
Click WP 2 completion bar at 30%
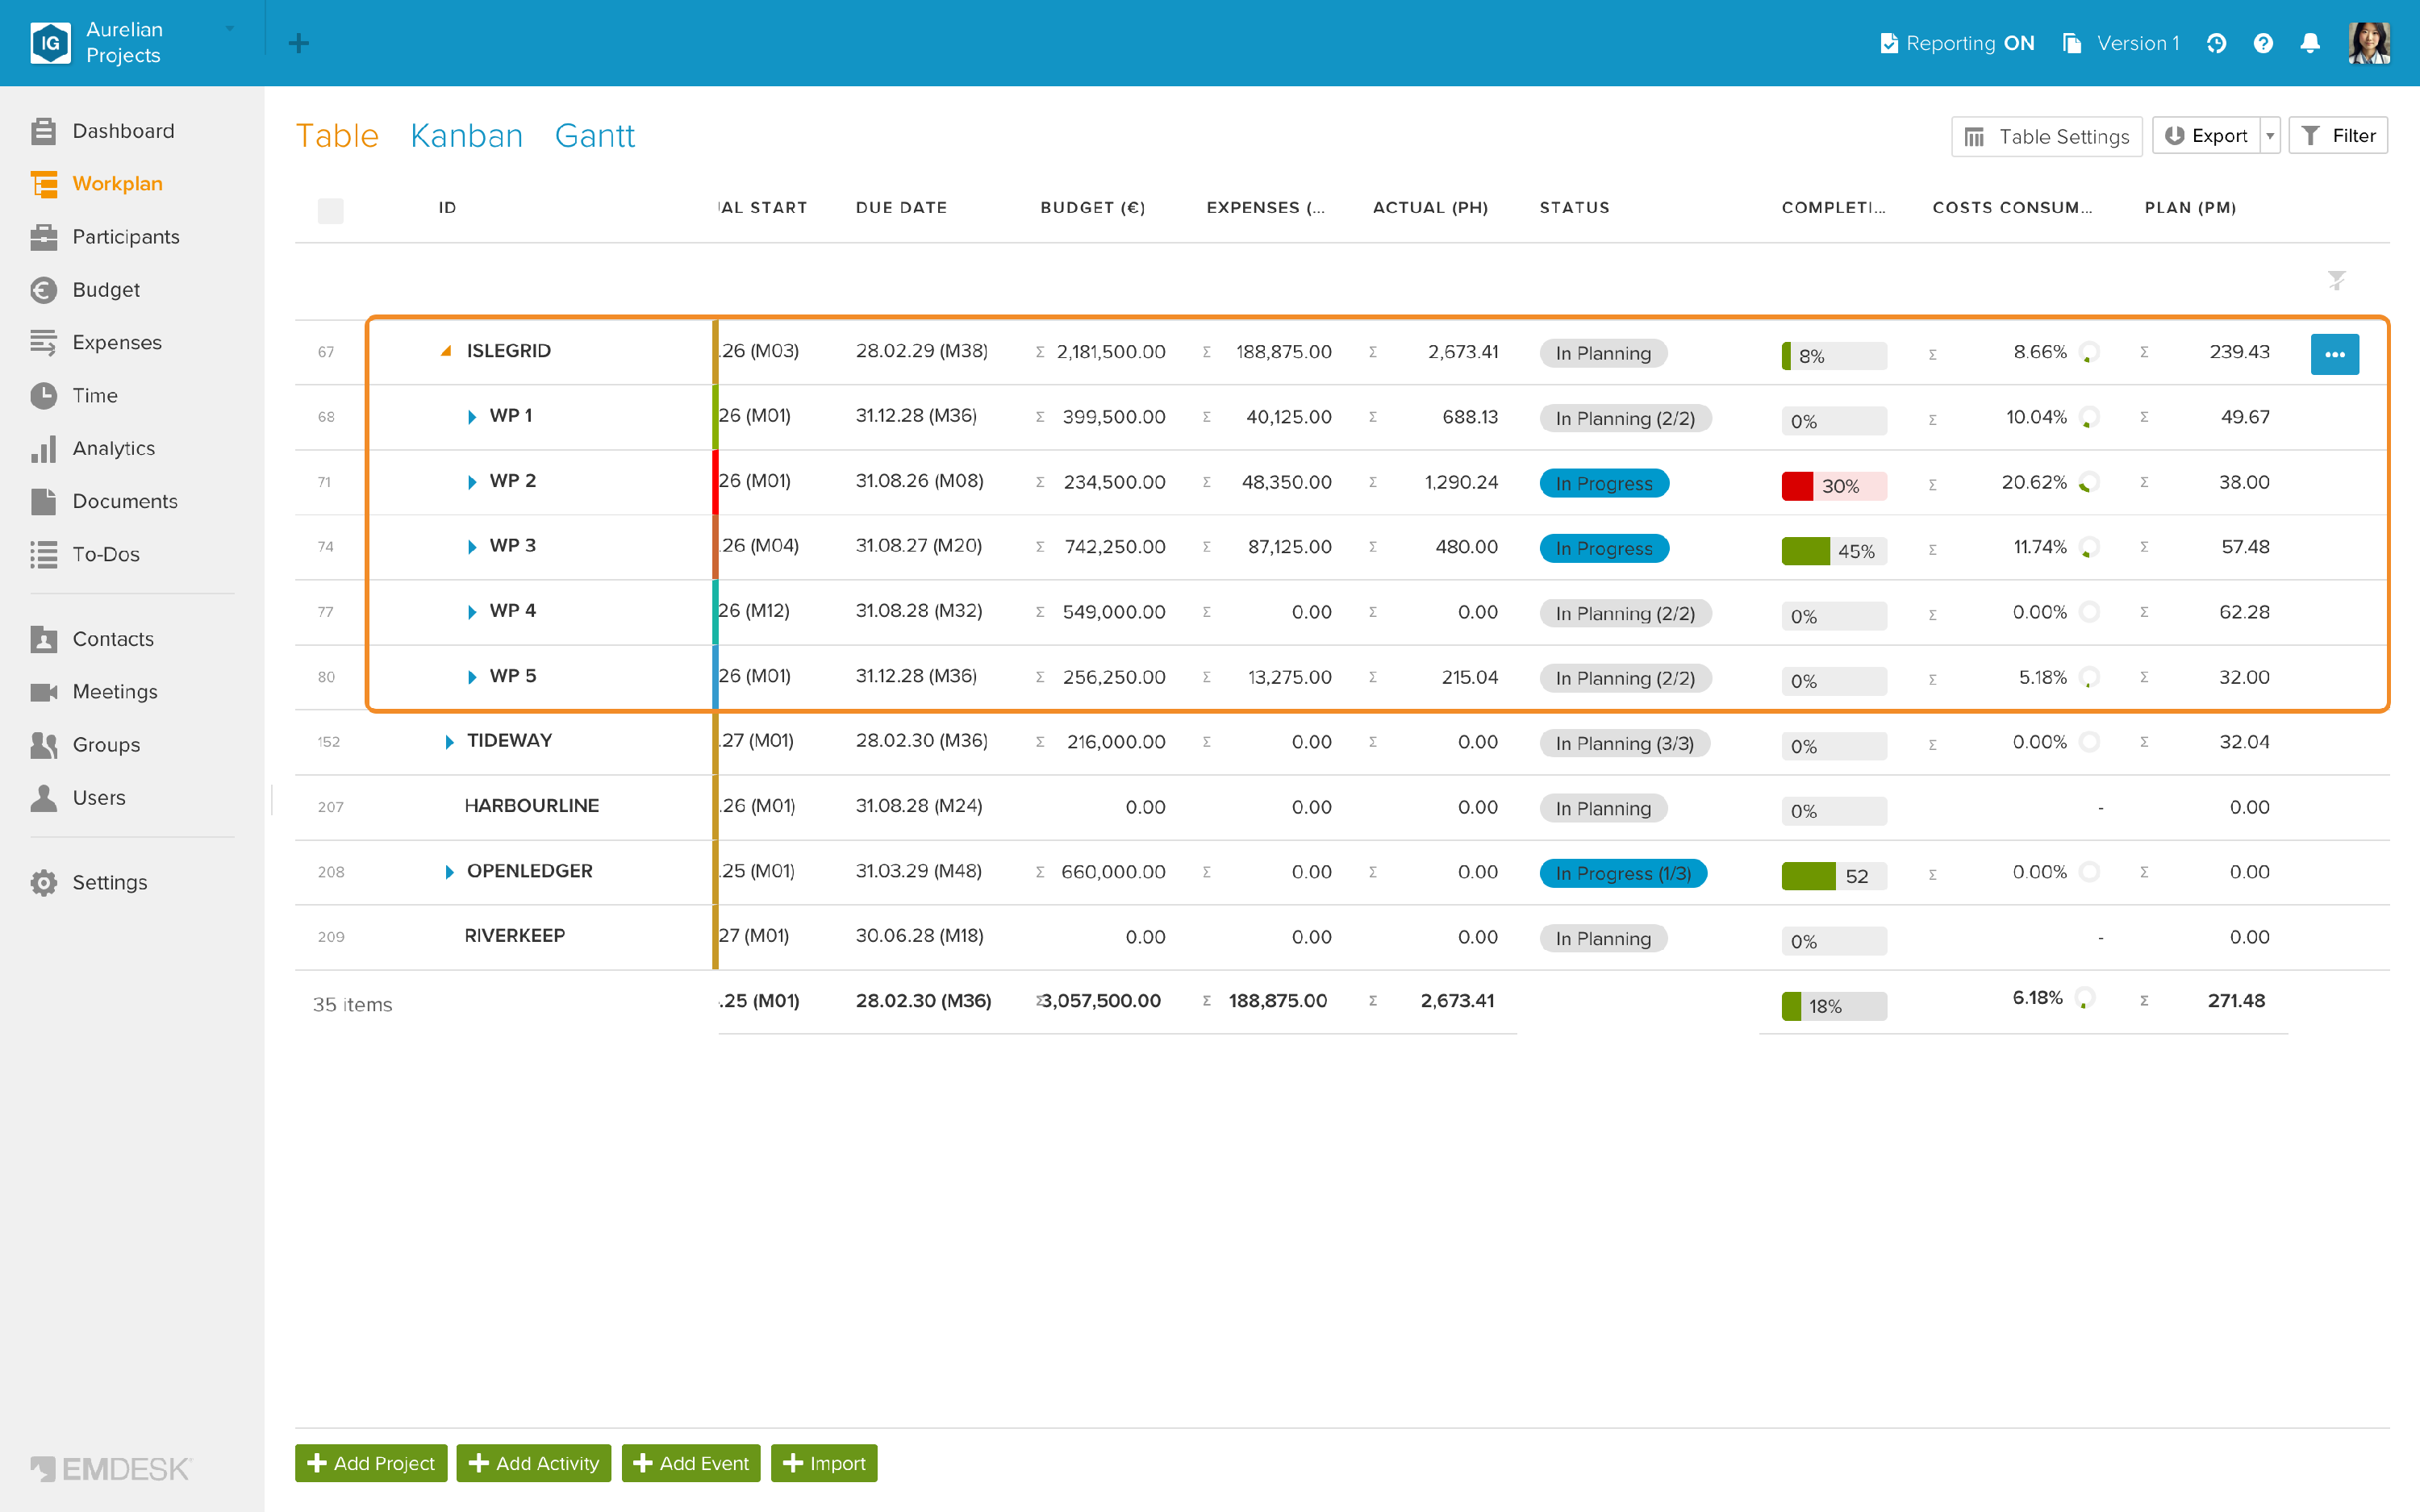coord(1834,486)
